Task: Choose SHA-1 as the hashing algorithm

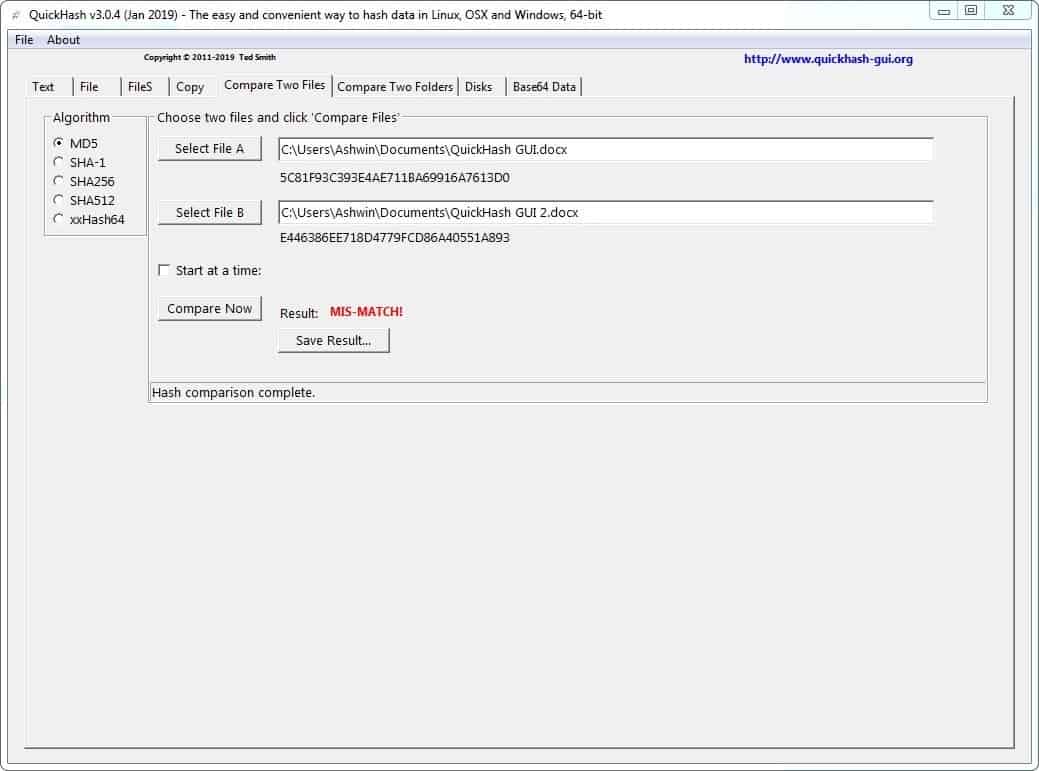Action: point(58,162)
